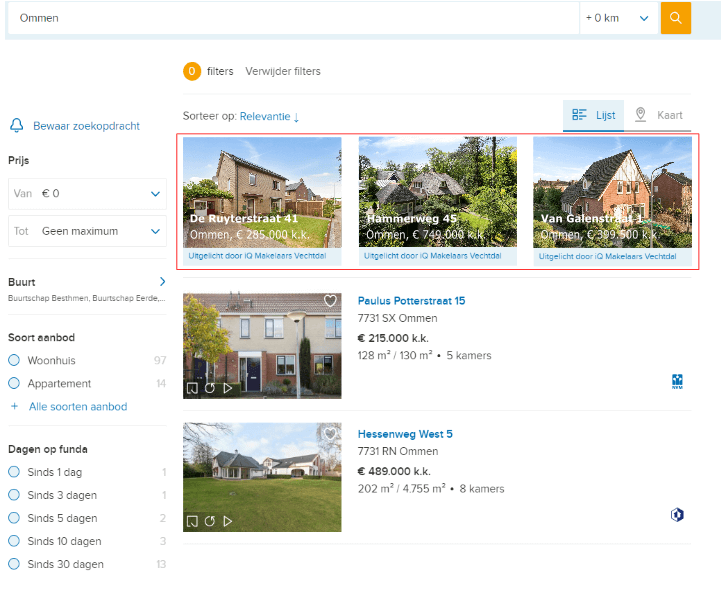The width and height of the screenshot is (721, 599).
Task: Open Paulus Potterstraat 15 listing title
Action: click(412, 301)
